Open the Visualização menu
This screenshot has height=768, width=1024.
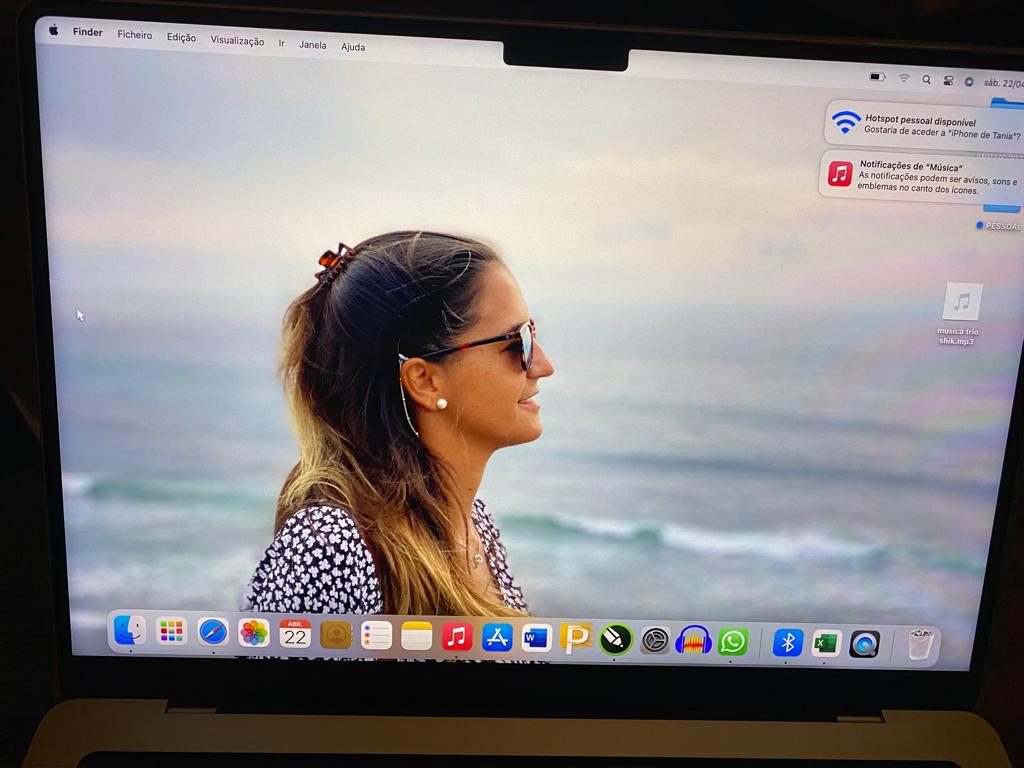pos(237,40)
